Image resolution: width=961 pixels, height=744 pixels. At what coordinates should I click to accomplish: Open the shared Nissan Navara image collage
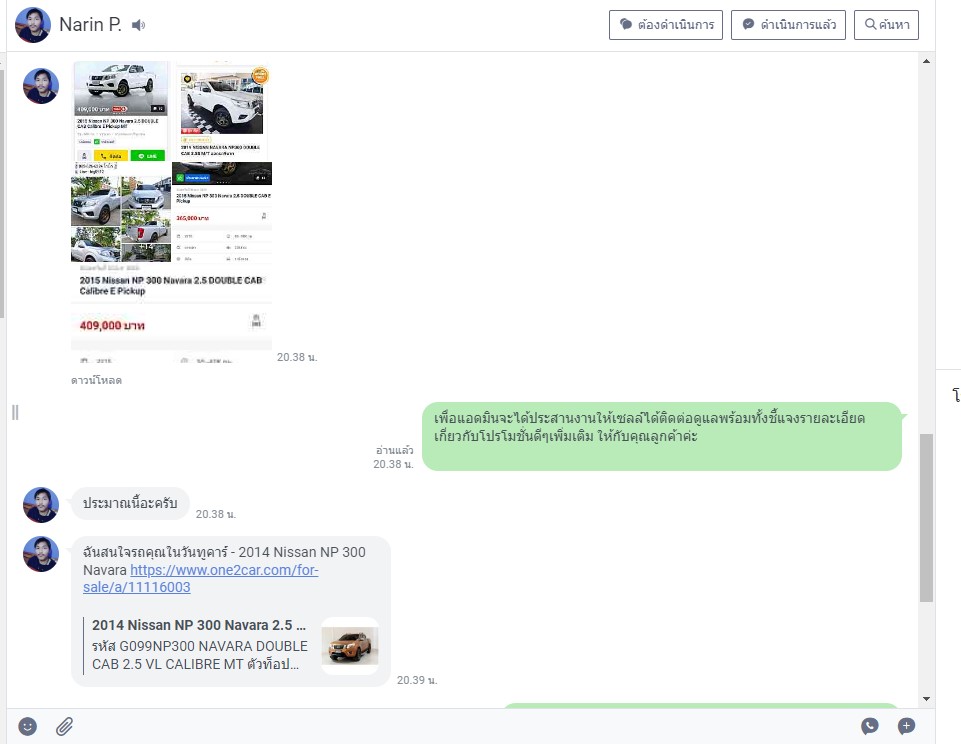pyautogui.click(x=172, y=212)
